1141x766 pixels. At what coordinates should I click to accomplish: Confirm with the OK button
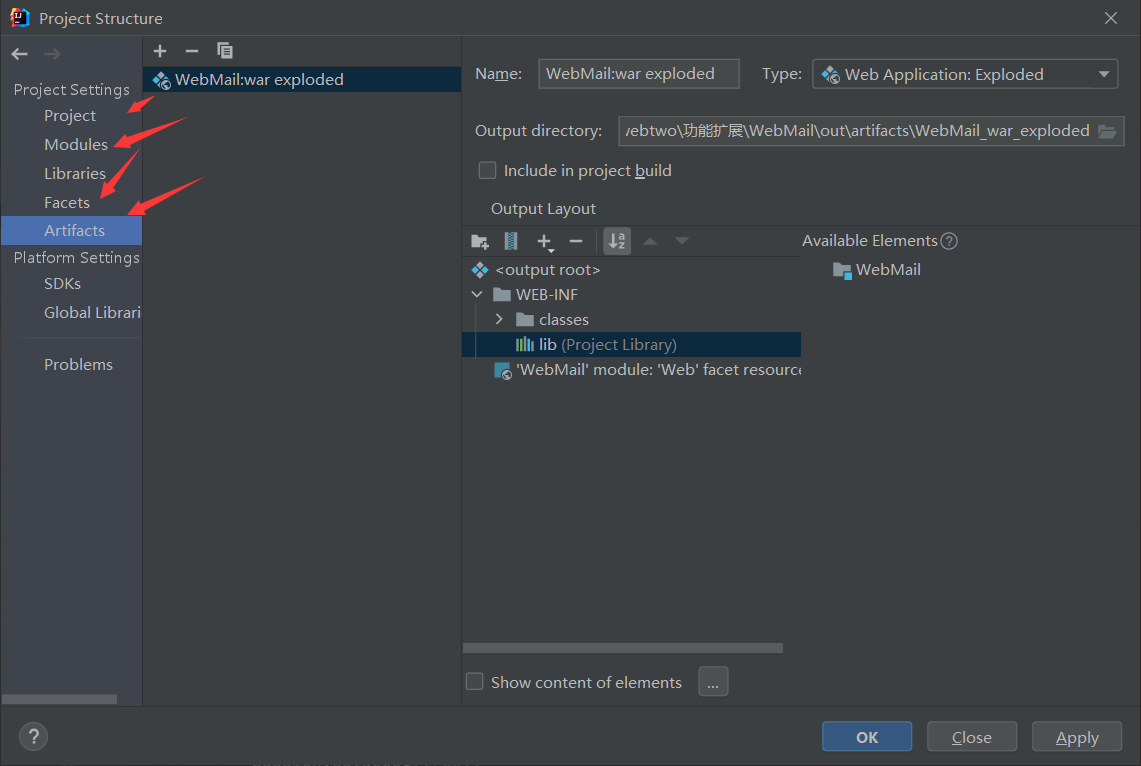tap(867, 737)
